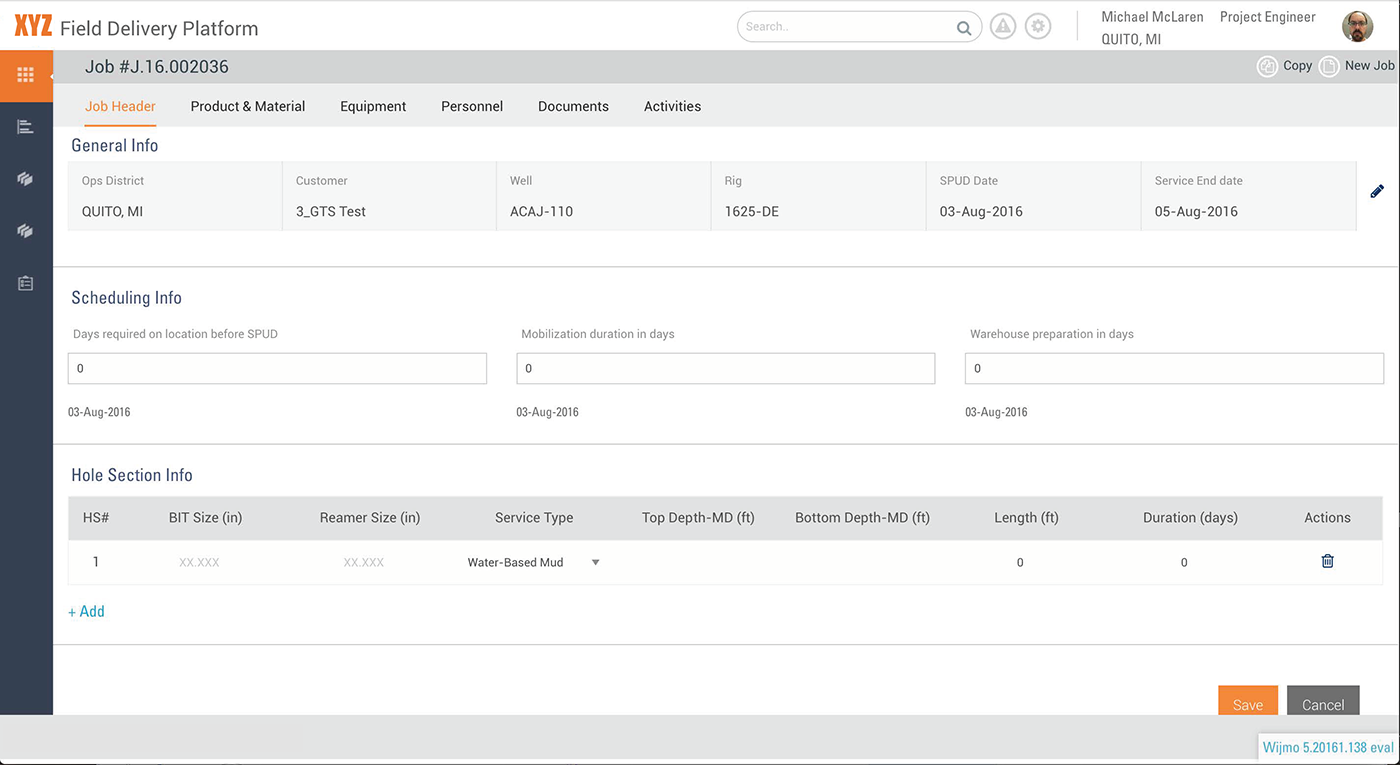Click the BIT Size (in) column header
This screenshot has height=765, width=1400.
pyautogui.click(x=205, y=517)
